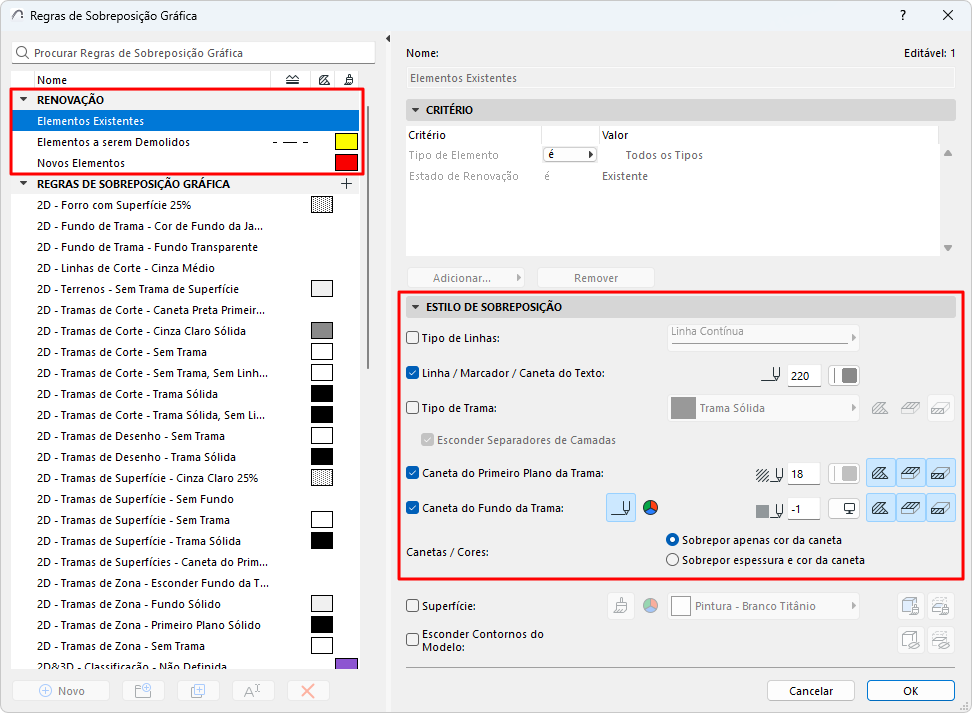The width and height of the screenshot is (972, 713).
Task: Select the Novos Elementos rule
Action: pos(81,163)
